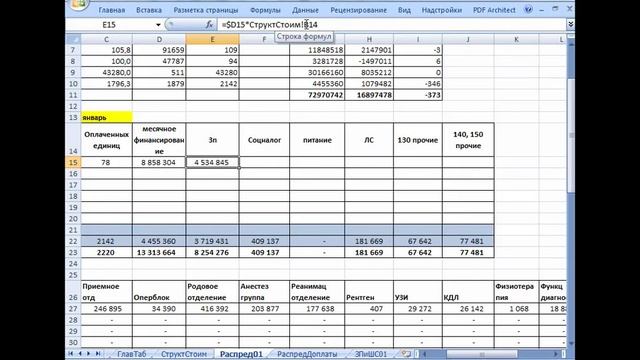Open the PDF Architect ribbon tab
640x360 pixels.
pos(494,10)
